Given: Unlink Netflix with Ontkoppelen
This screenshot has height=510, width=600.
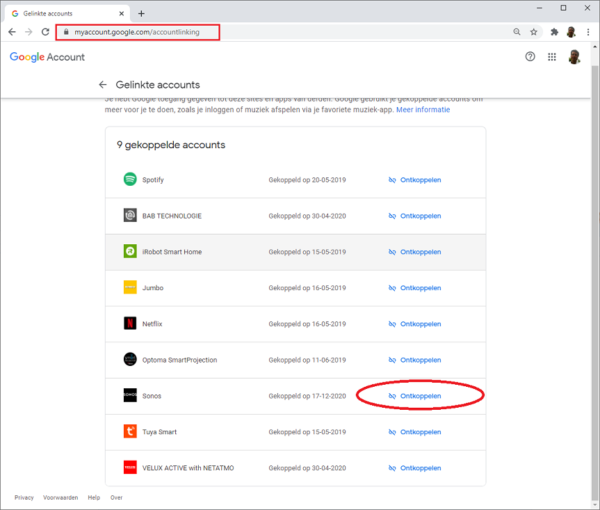Looking at the screenshot, I should click(x=415, y=324).
